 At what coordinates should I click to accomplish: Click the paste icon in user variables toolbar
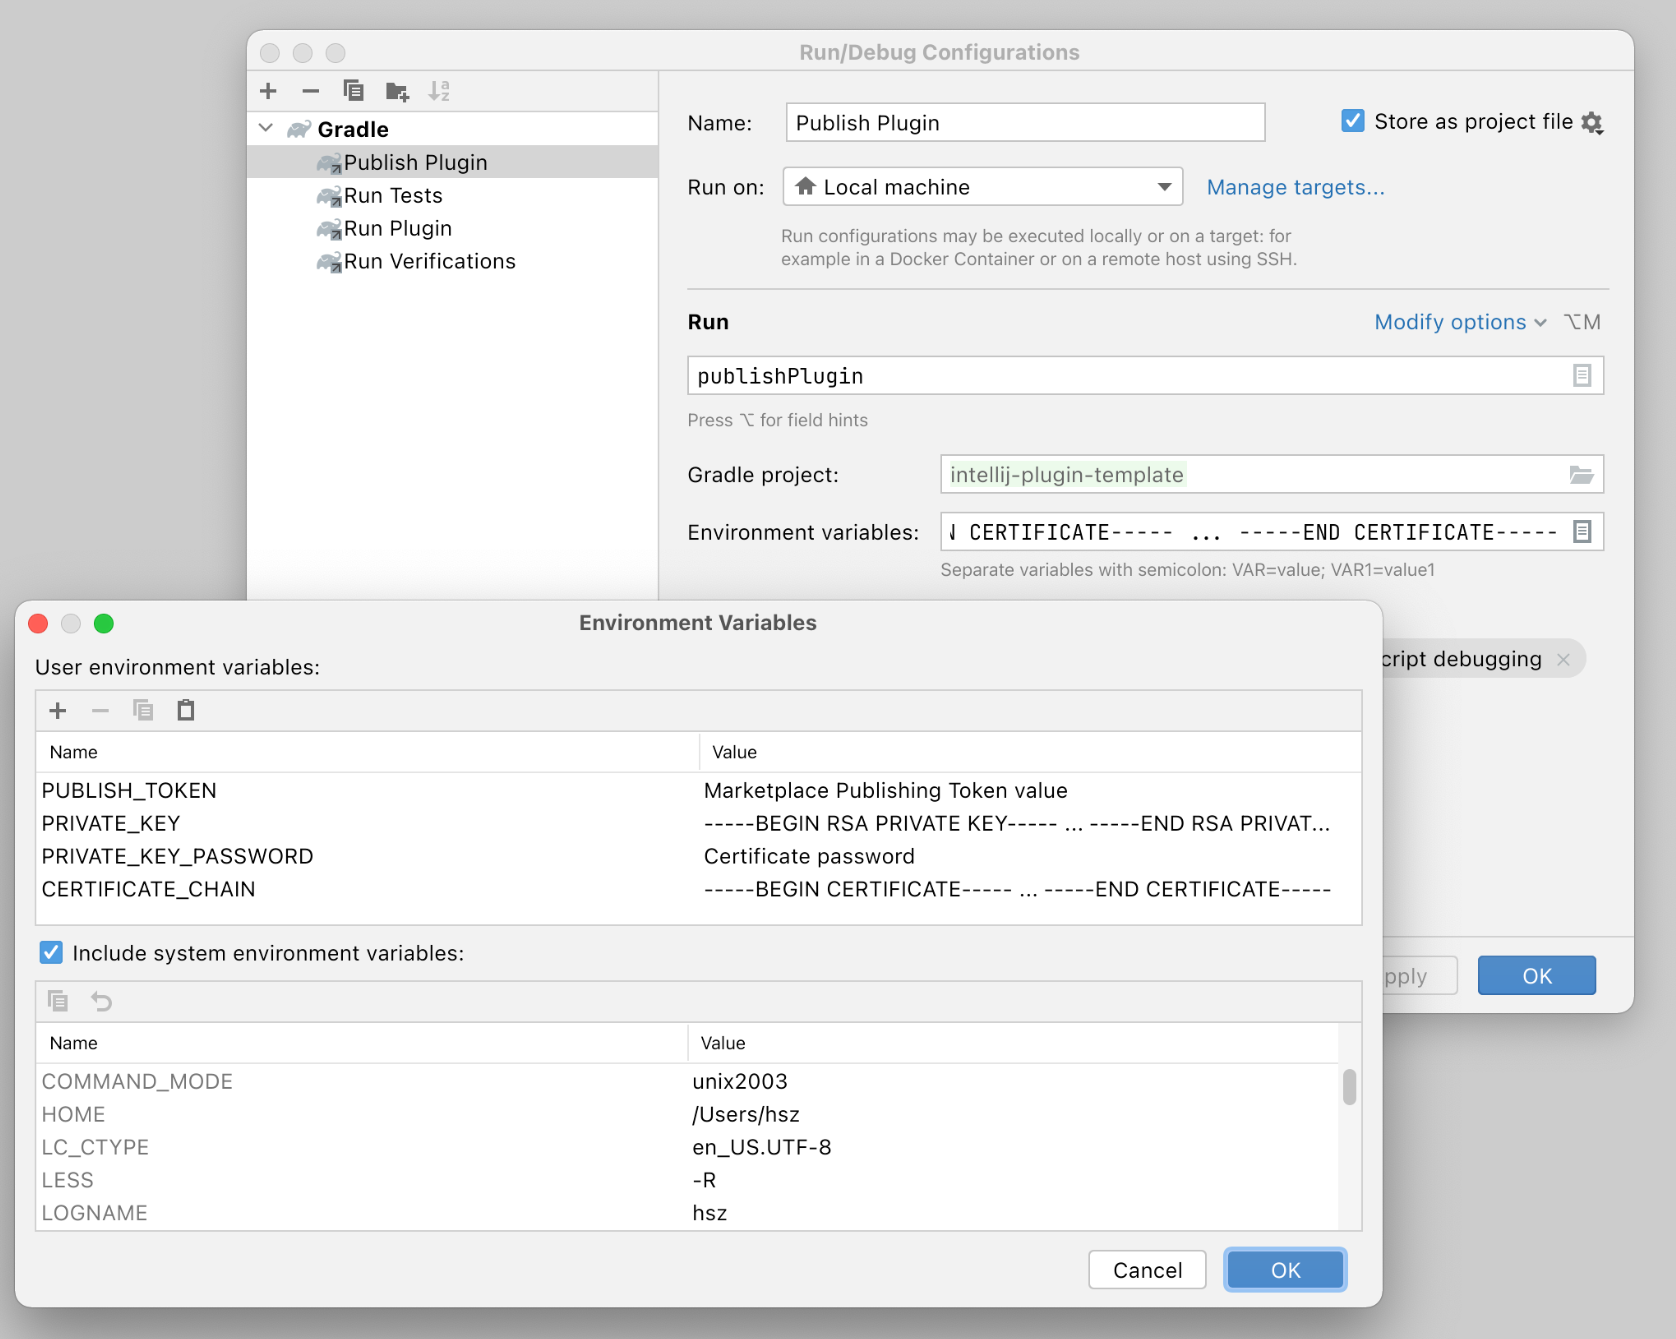point(186,711)
